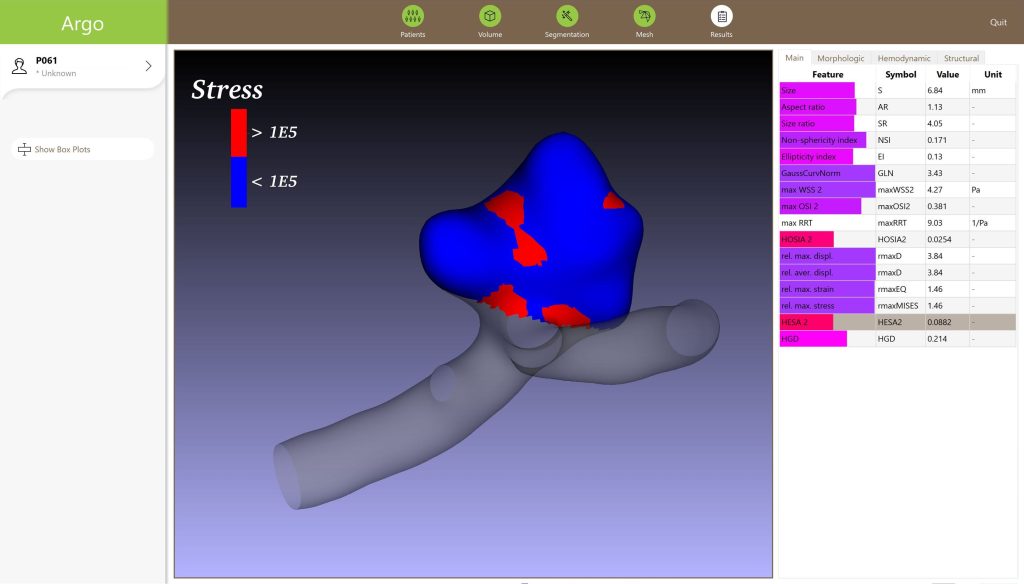Open the Results section icon
This screenshot has height=584, width=1024.
[x=721, y=16]
